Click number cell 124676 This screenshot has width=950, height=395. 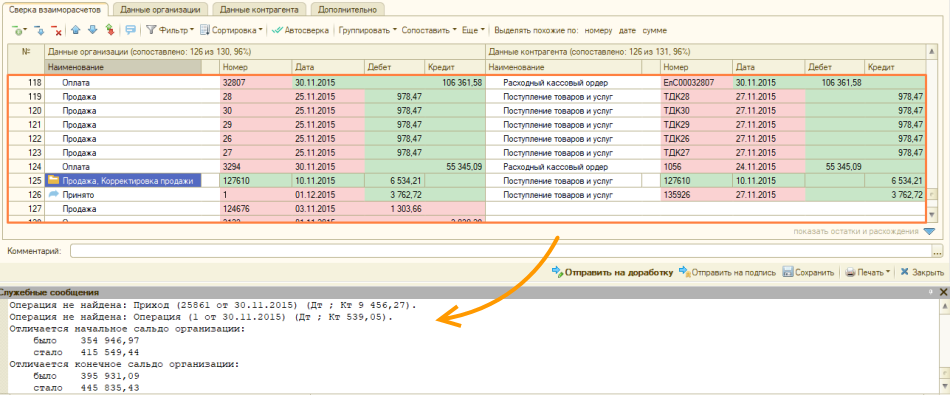[x=256, y=208]
